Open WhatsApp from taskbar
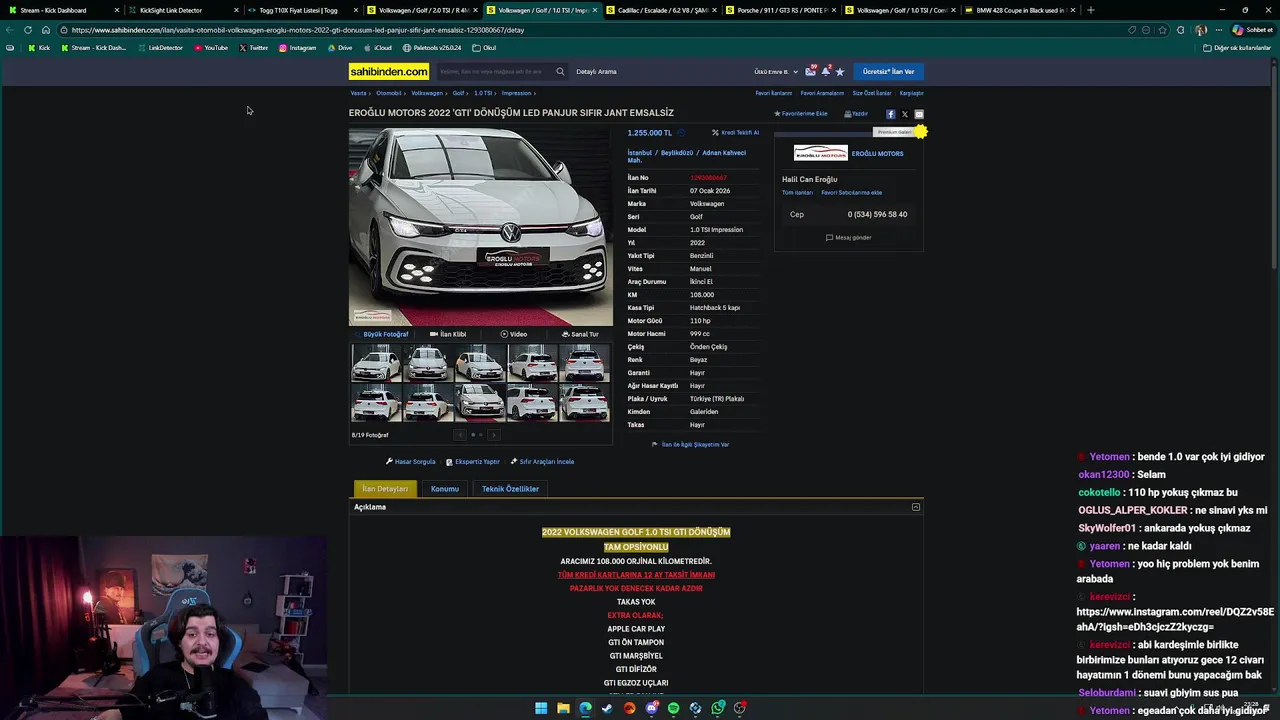 tap(718, 708)
